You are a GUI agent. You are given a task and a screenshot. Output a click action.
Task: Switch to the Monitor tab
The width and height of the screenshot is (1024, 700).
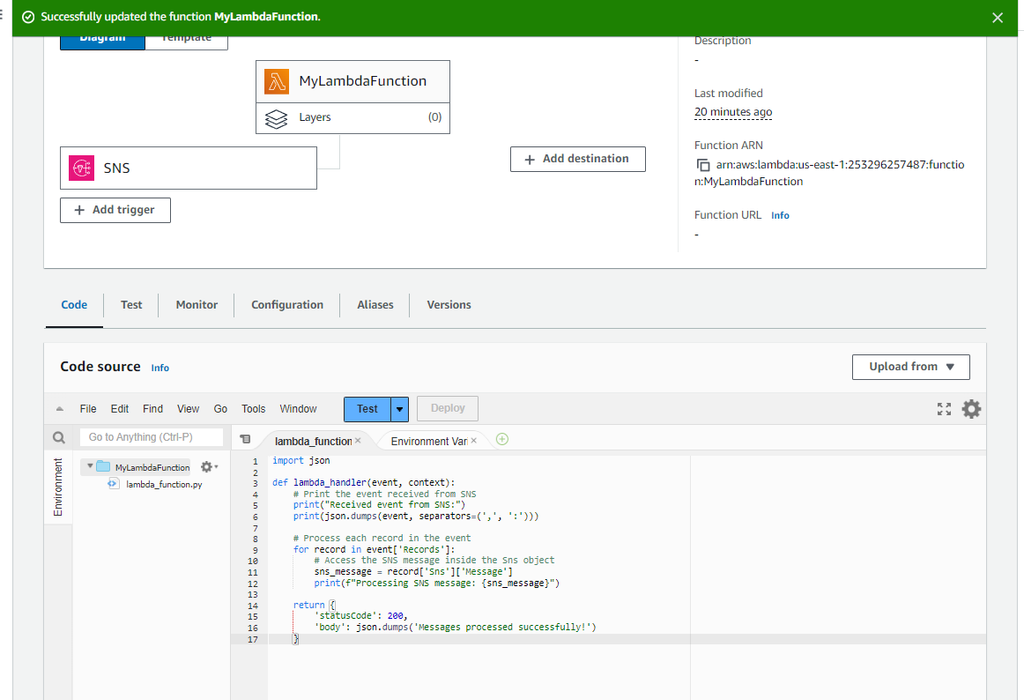tap(196, 305)
